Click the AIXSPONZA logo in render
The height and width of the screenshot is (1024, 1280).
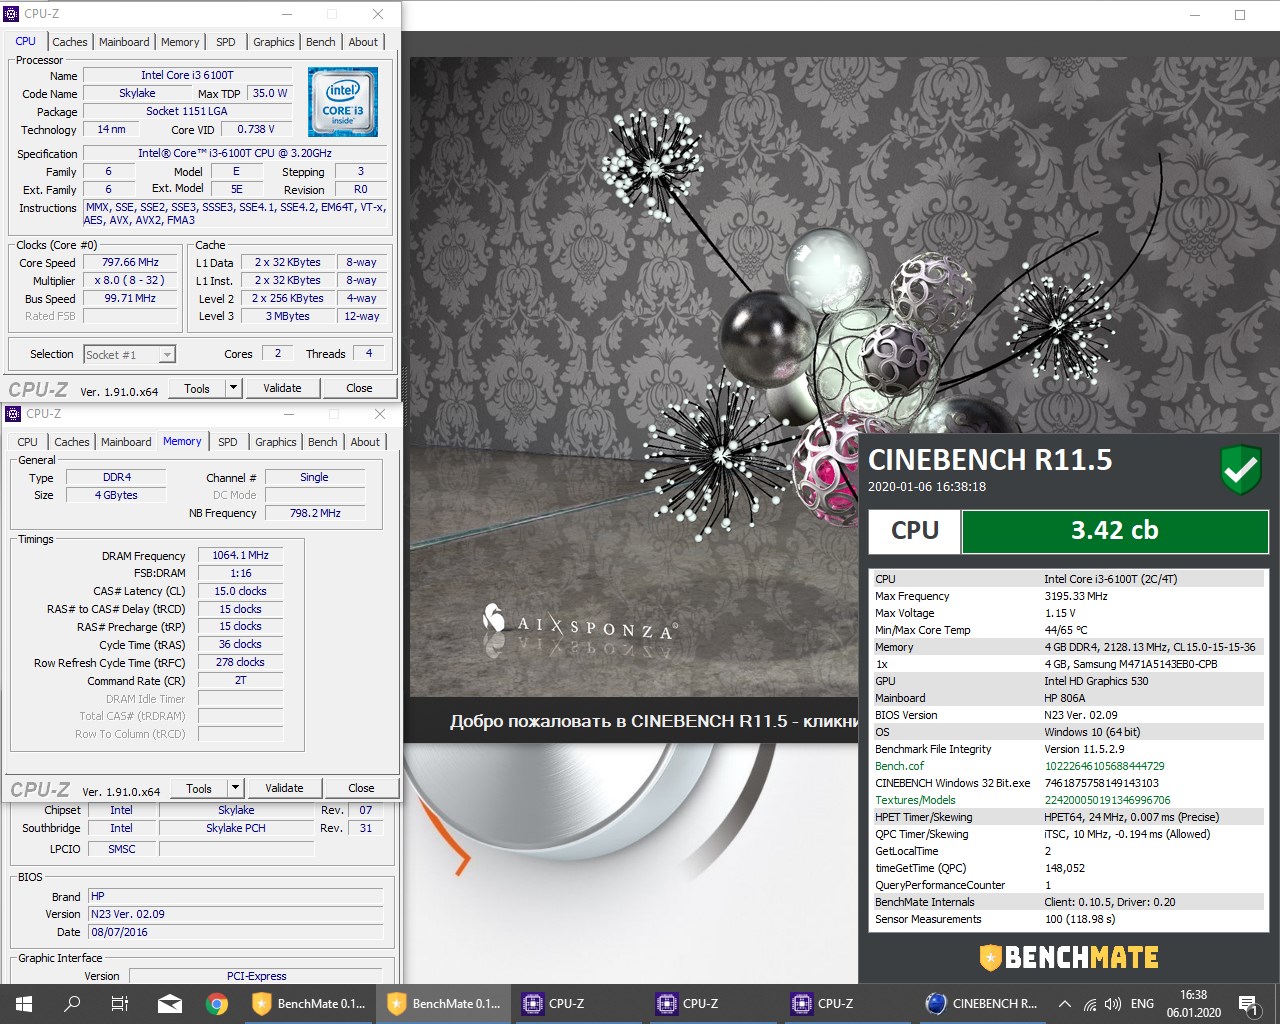click(x=580, y=621)
